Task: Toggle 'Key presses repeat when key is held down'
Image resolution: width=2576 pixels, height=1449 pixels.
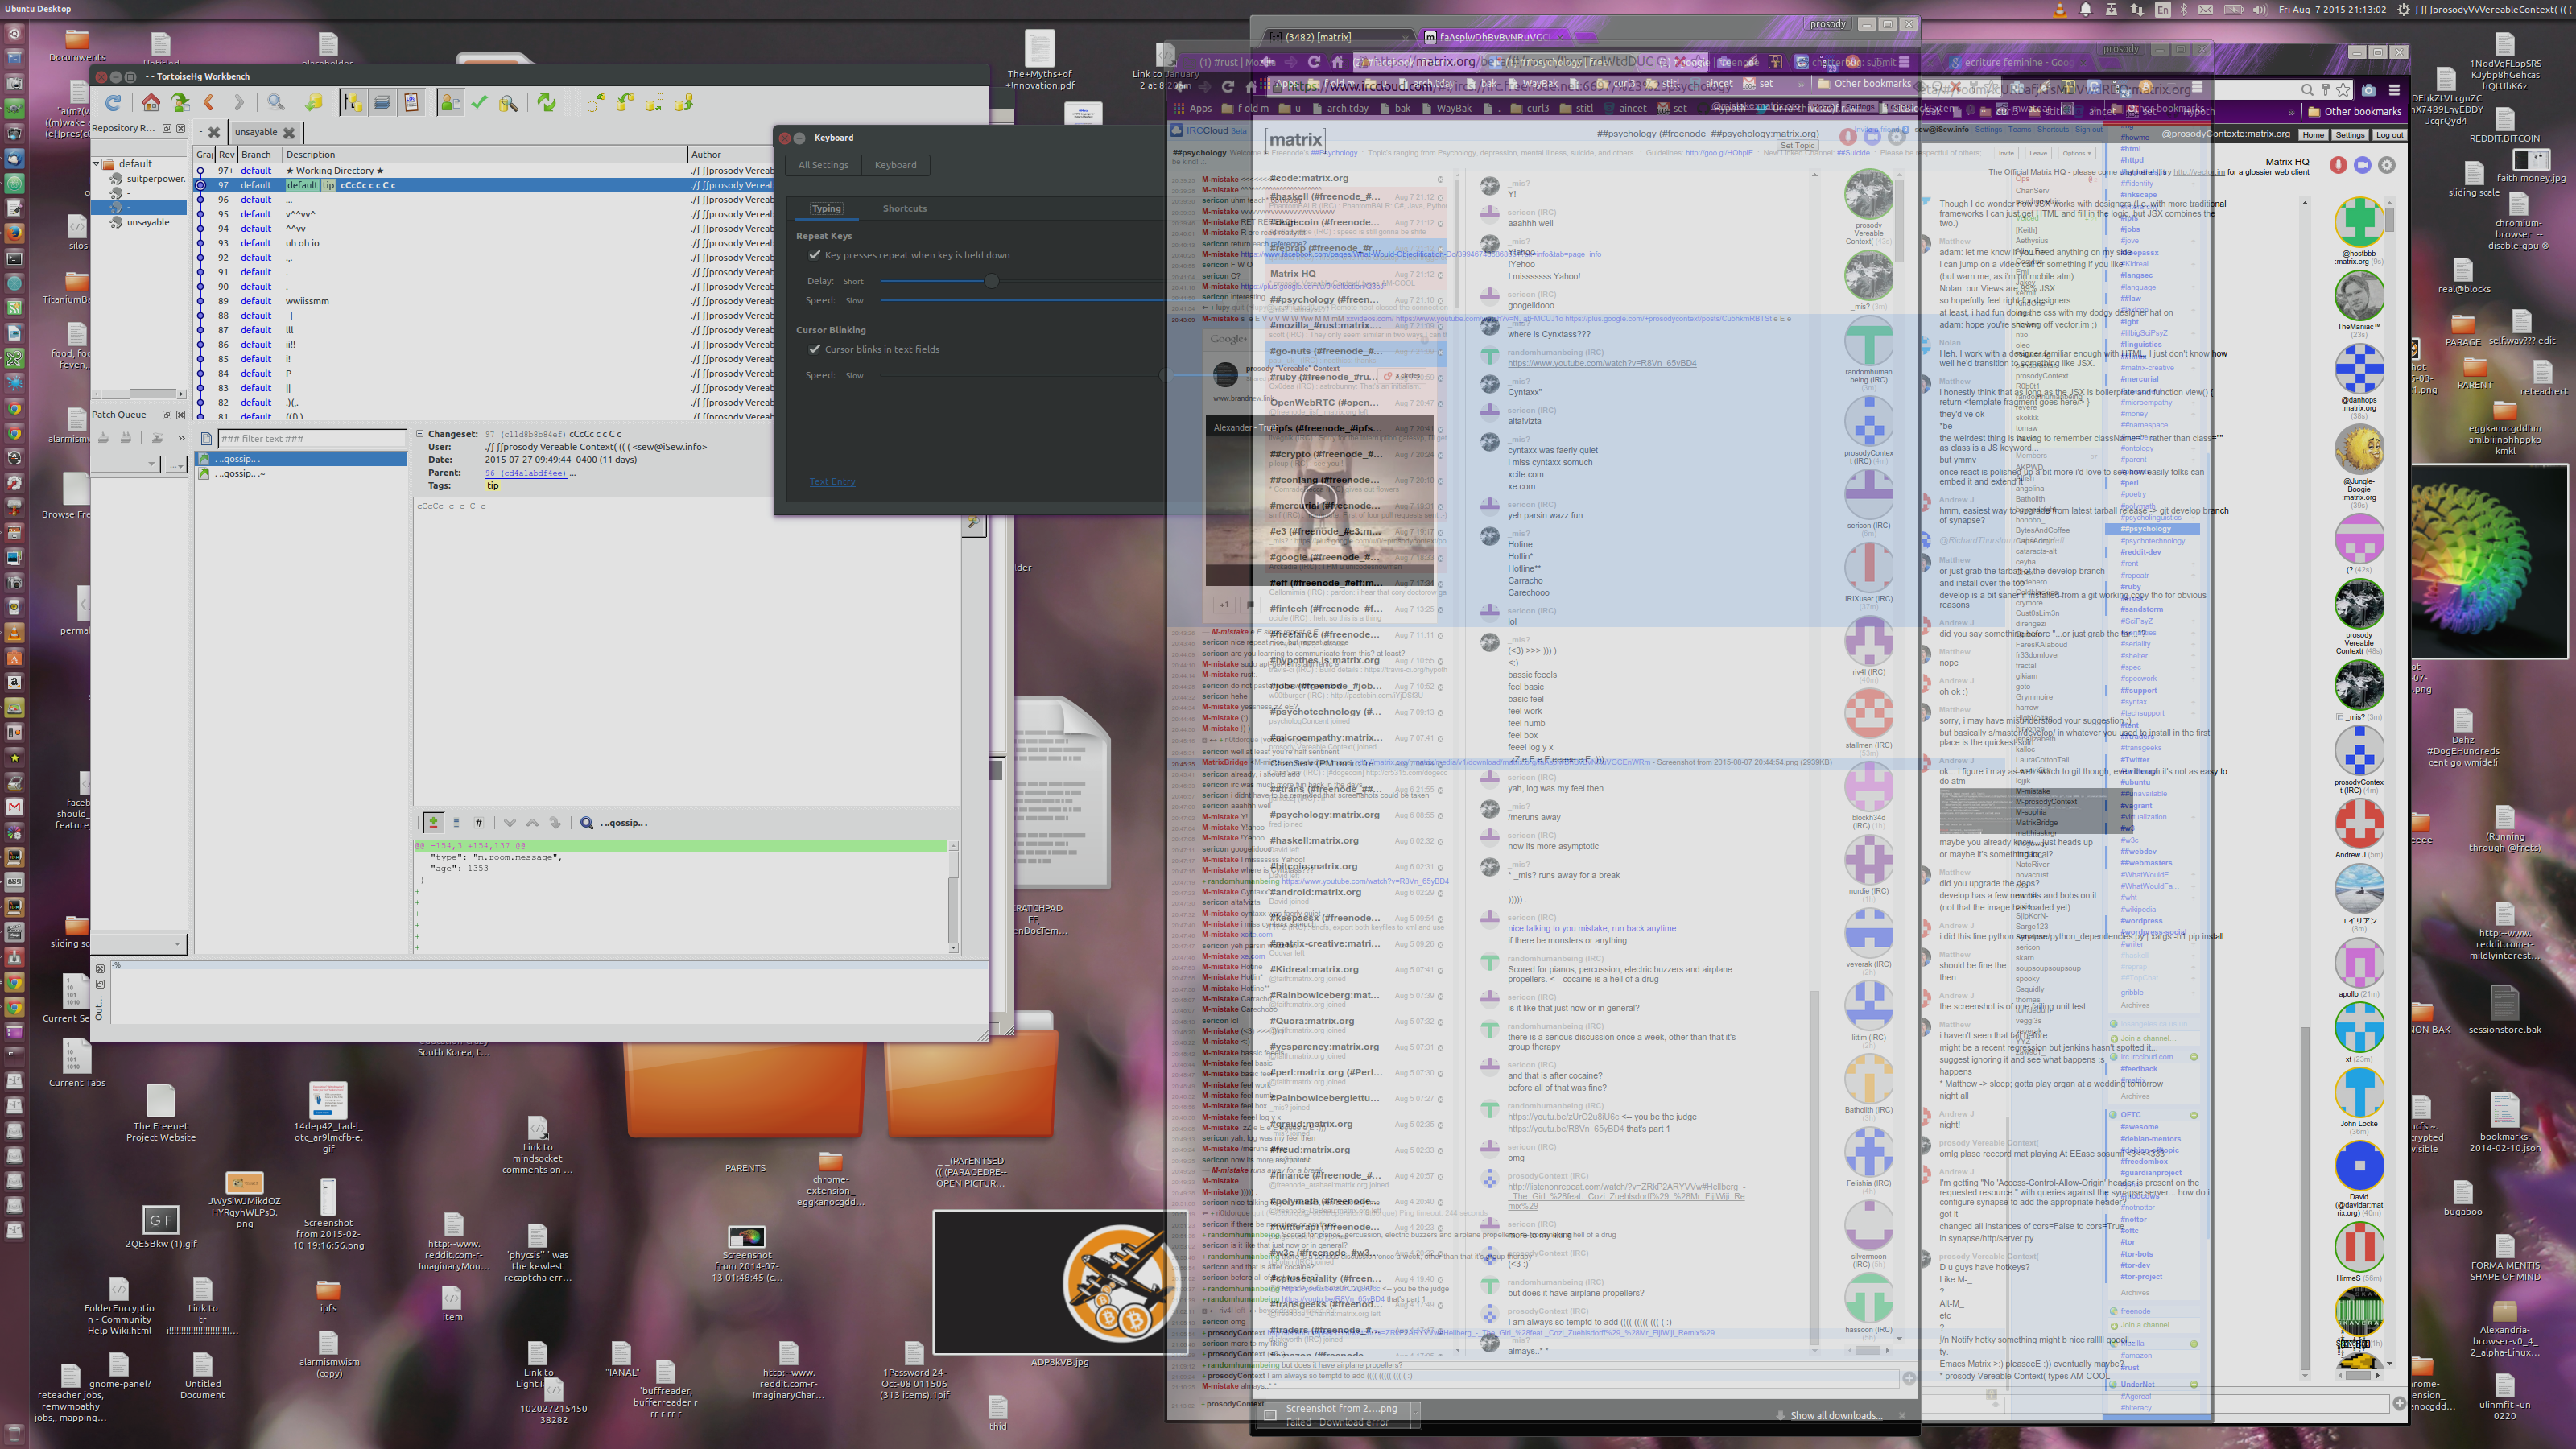Action: (815, 255)
